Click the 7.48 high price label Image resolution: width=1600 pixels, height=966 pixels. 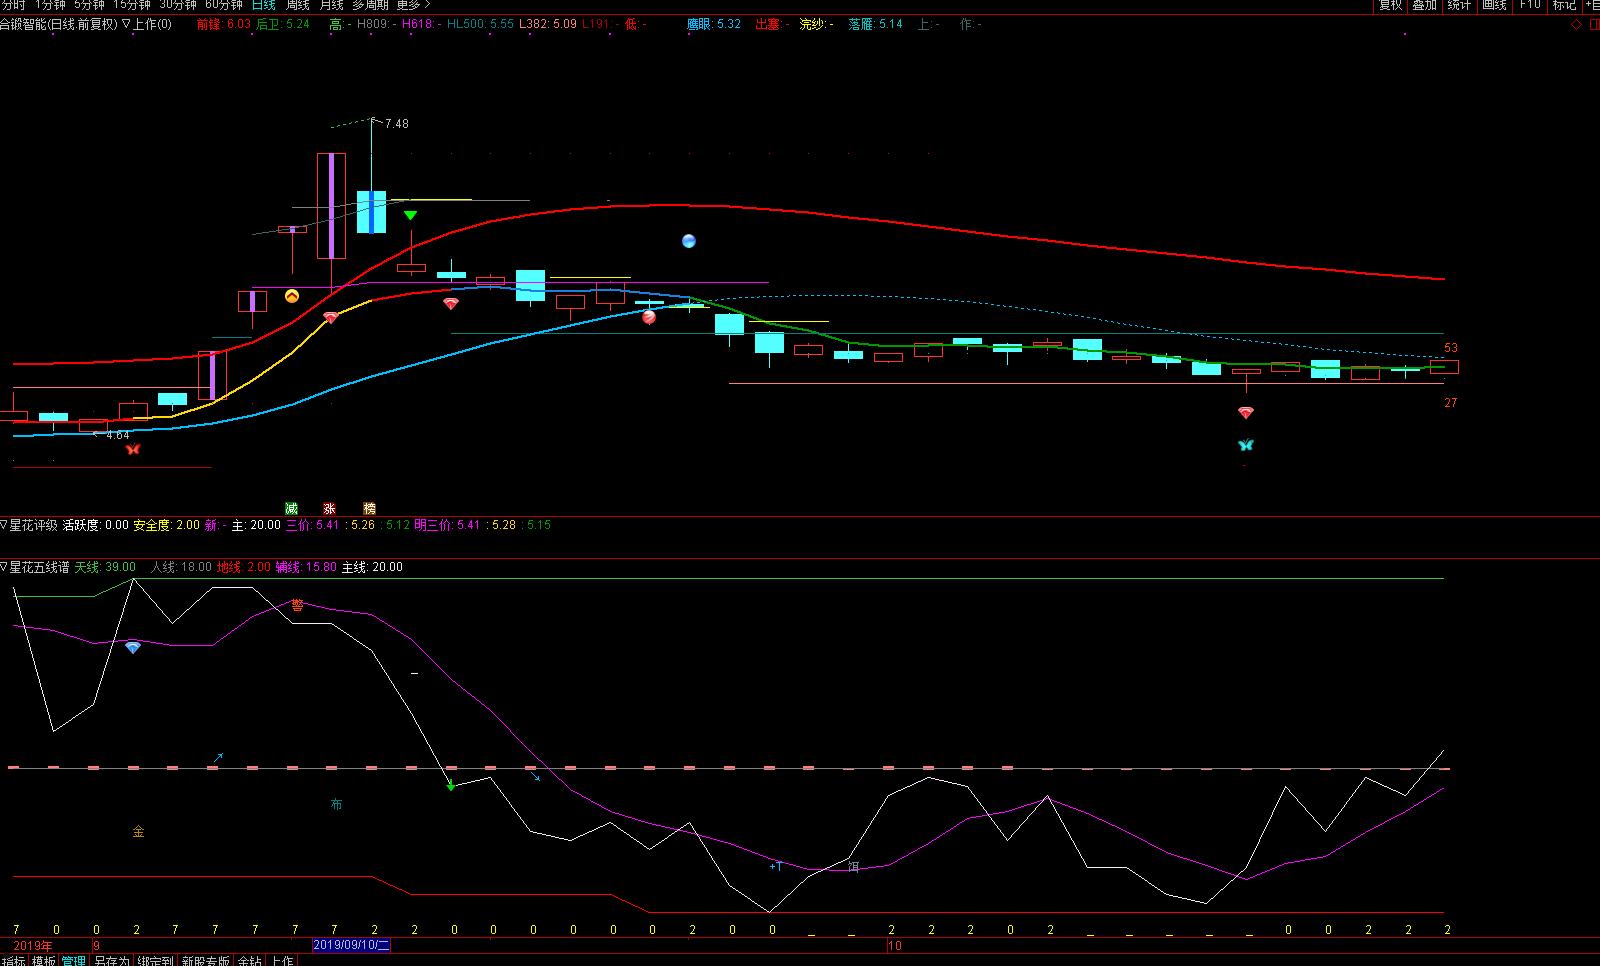tap(396, 124)
